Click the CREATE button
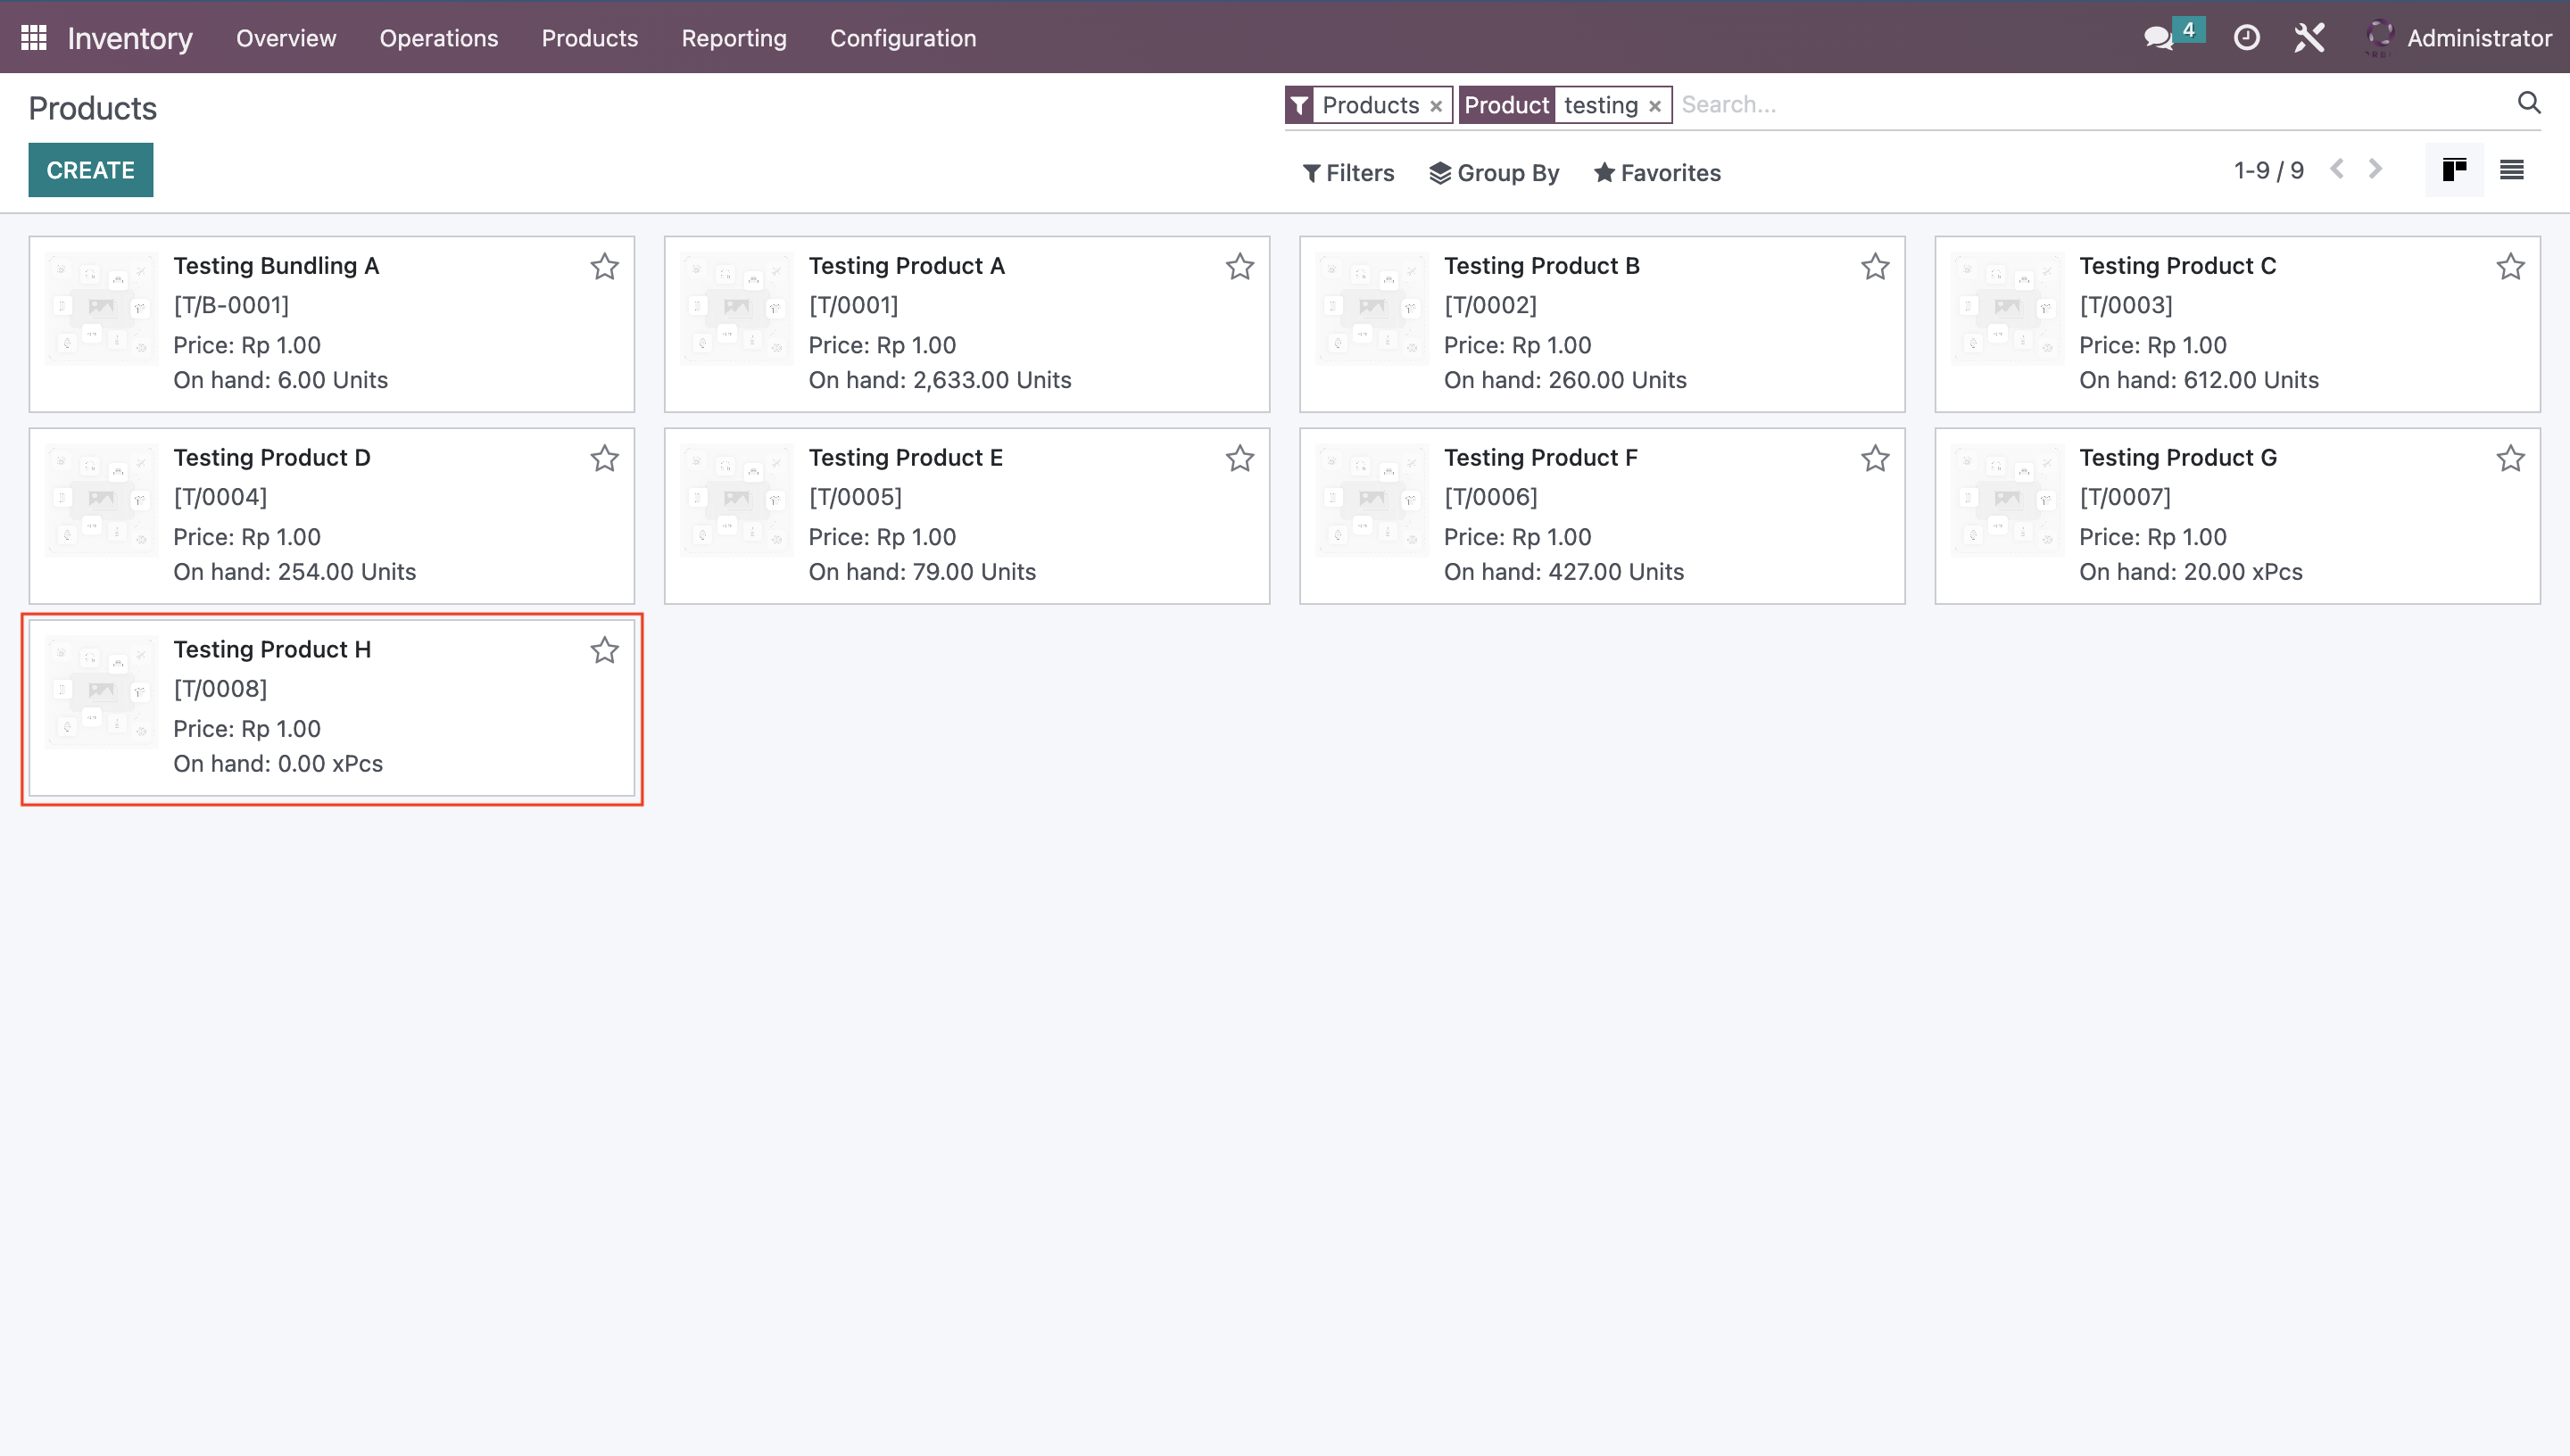This screenshot has width=2570, height=1456. pos(91,170)
